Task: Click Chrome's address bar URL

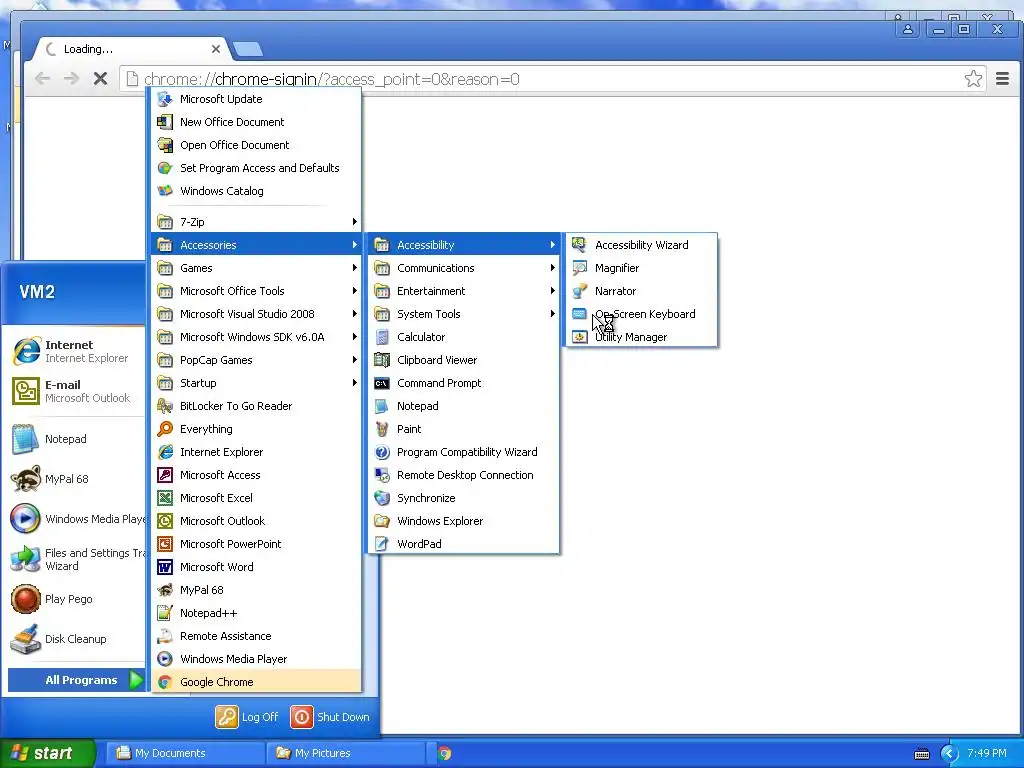Action: (332, 79)
